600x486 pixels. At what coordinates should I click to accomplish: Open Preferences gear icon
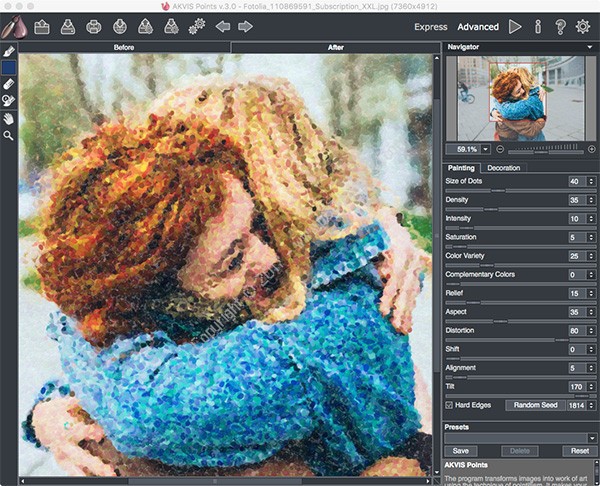tap(583, 27)
